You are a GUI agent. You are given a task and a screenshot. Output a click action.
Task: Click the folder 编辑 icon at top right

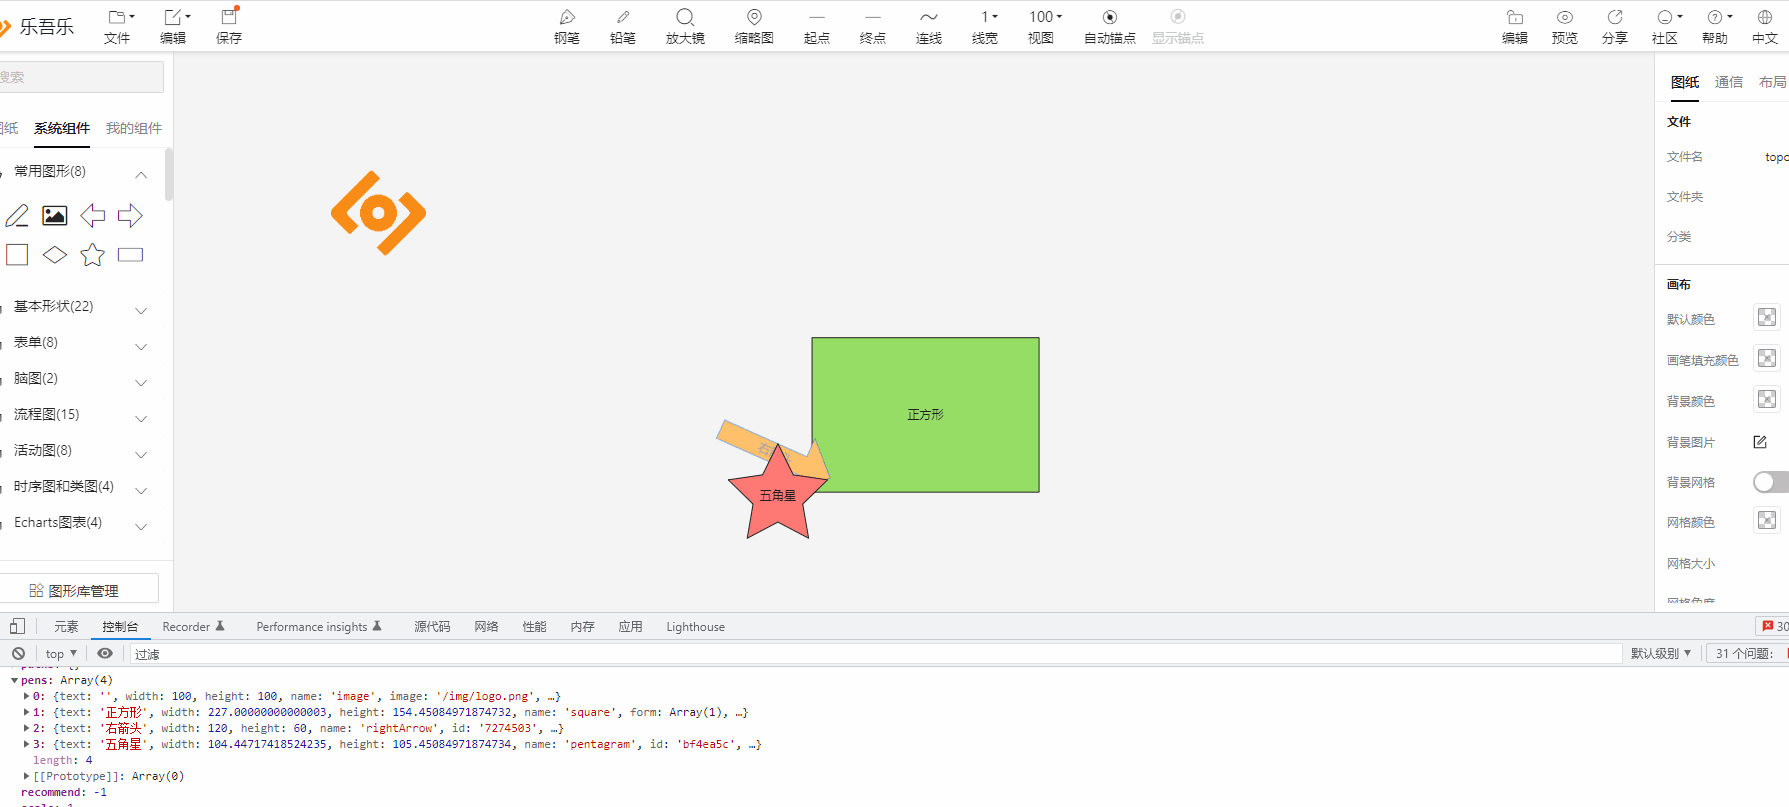click(1515, 27)
